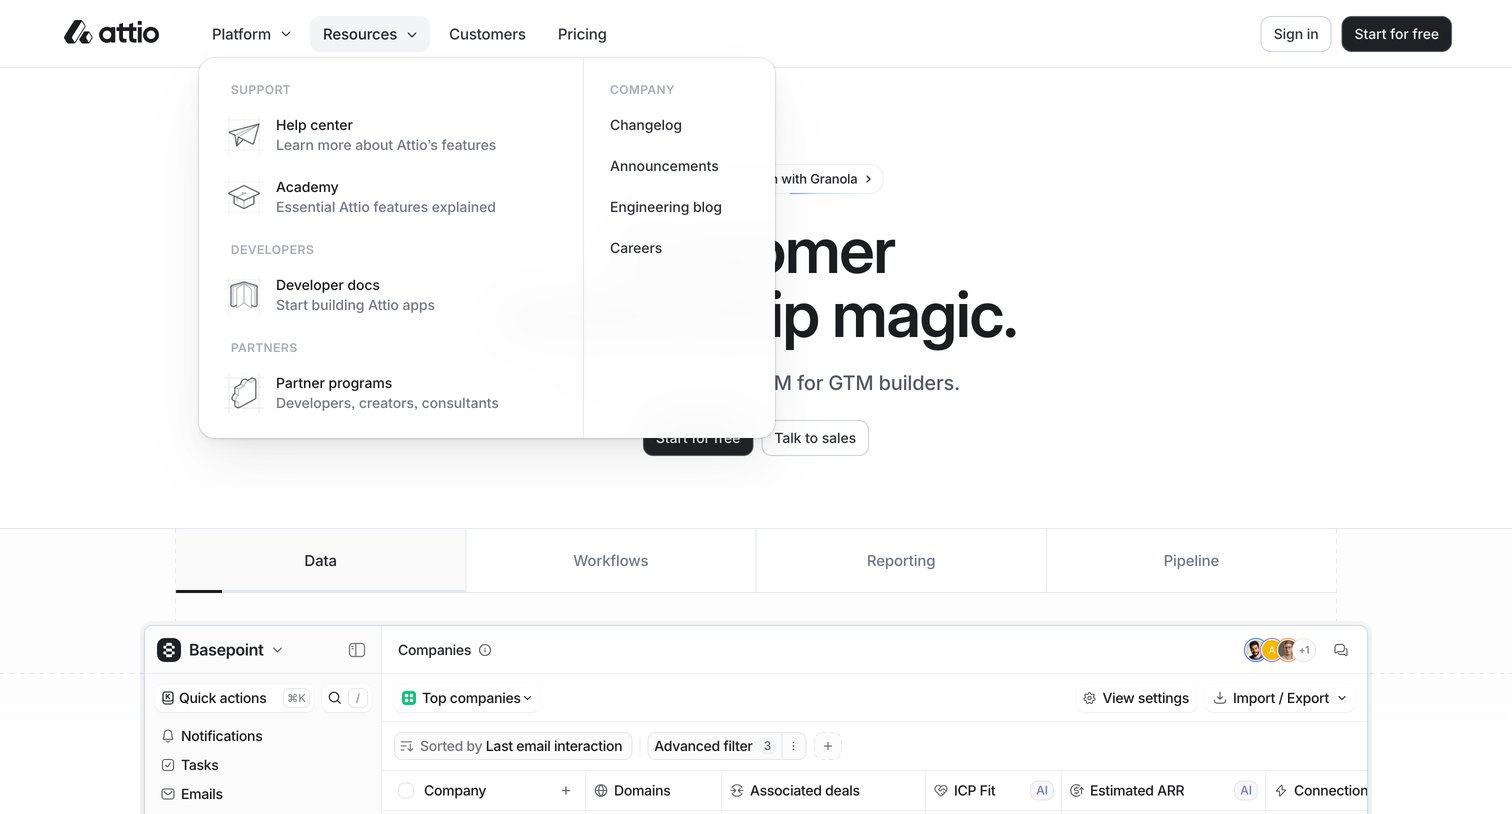
Task: Click the Talk to sales button
Action: [x=815, y=438]
